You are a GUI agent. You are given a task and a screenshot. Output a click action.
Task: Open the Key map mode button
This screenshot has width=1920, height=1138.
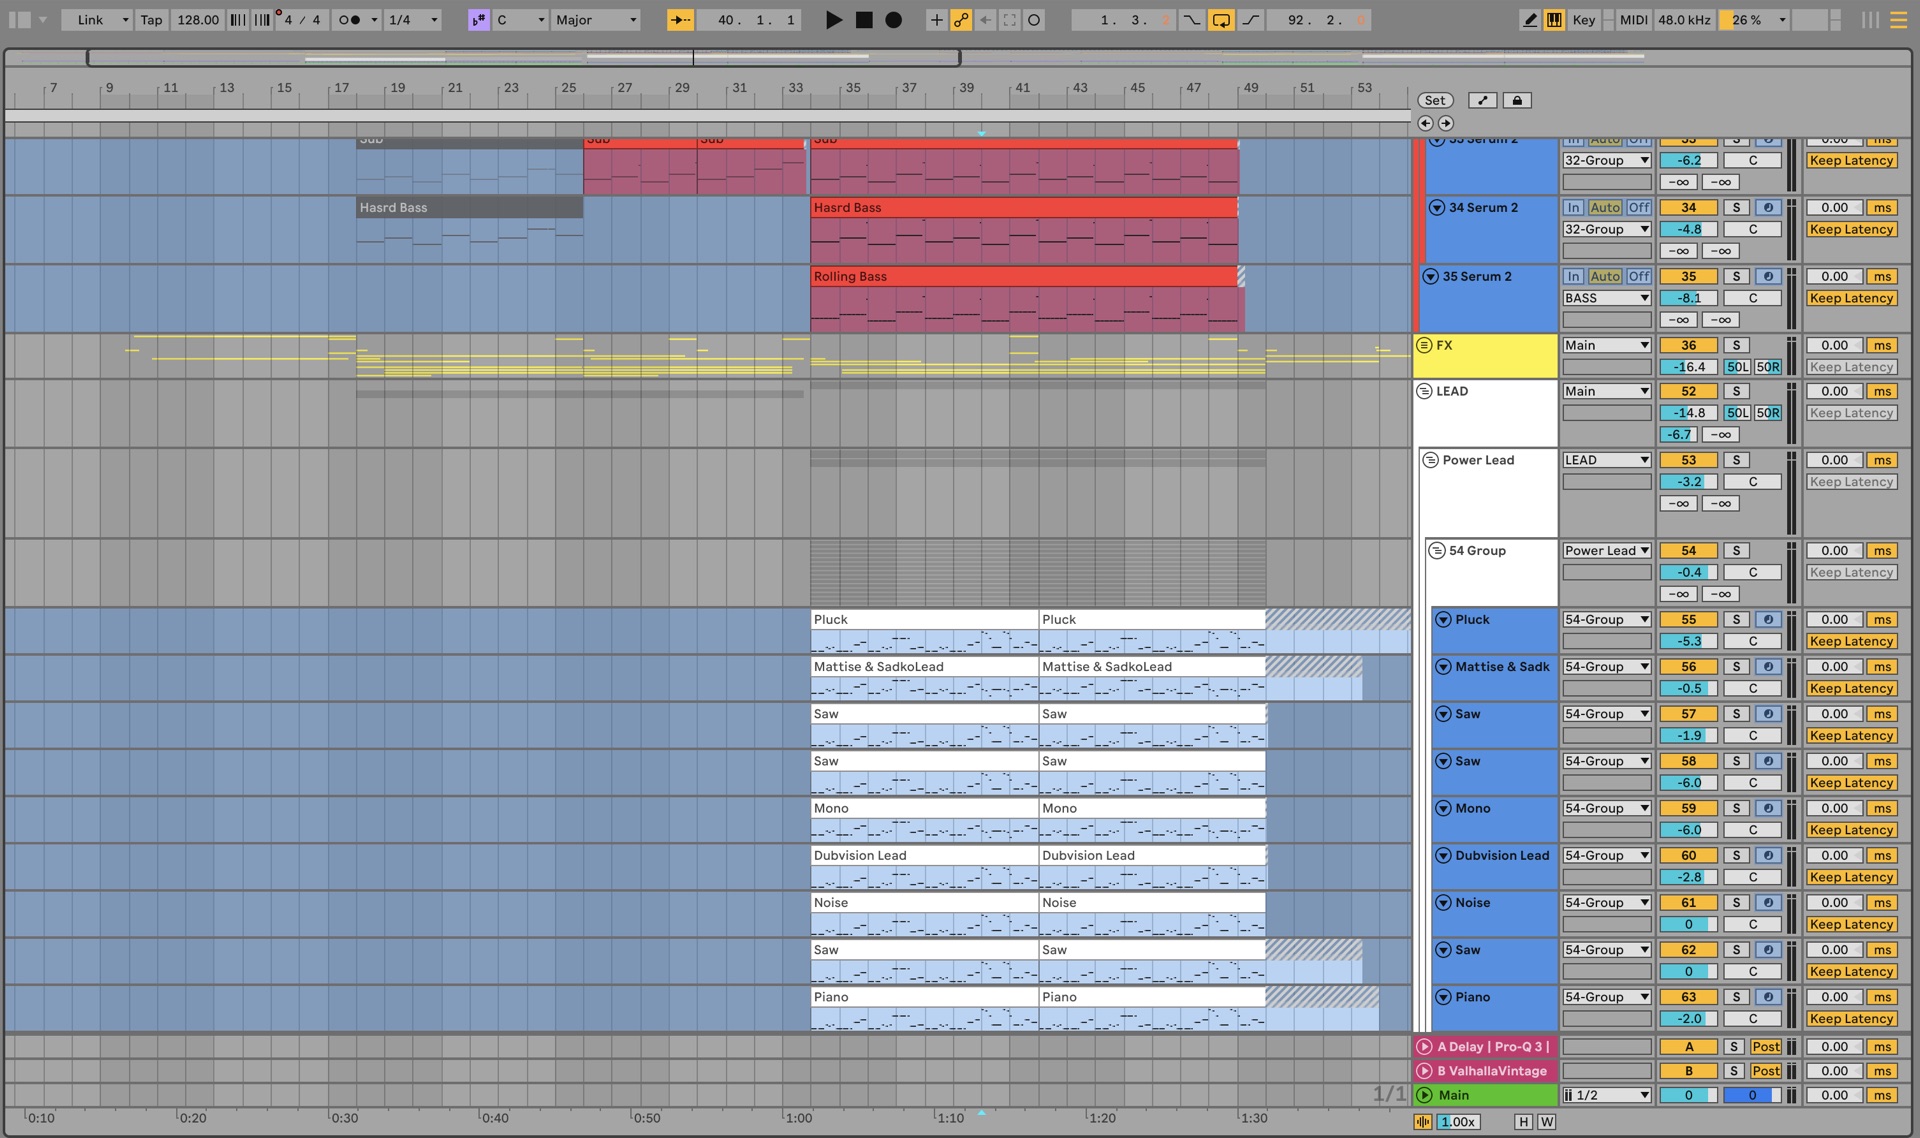(x=1584, y=20)
